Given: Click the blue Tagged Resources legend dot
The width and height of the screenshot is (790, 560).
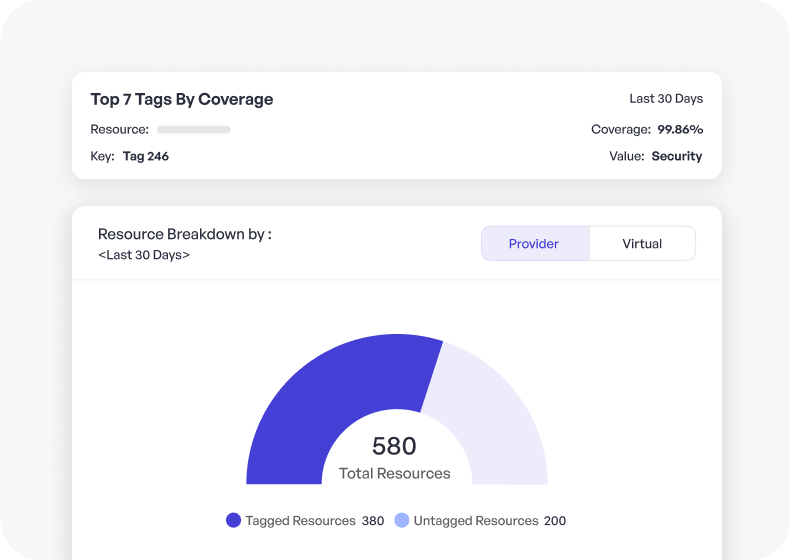Looking at the screenshot, I should [x=233, y=521].
